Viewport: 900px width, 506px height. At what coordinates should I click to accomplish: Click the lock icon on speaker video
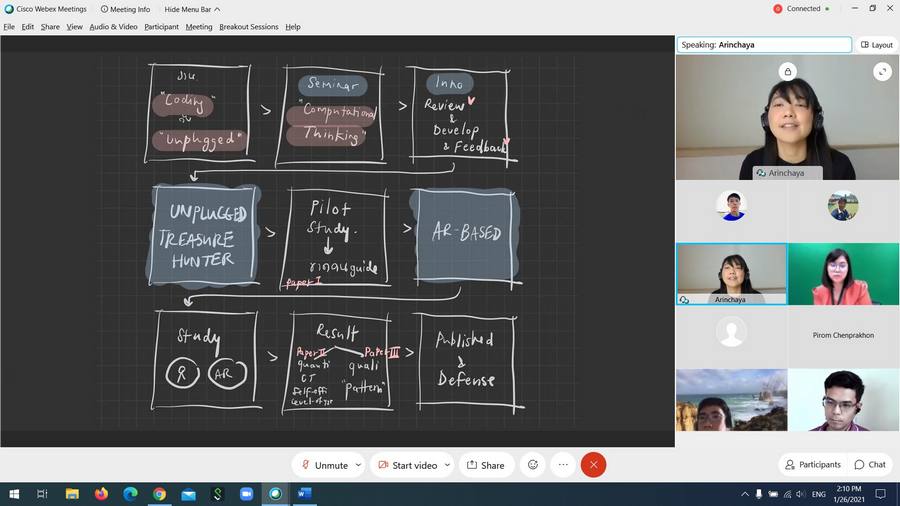pyautogui.click(x=788, y=71)
